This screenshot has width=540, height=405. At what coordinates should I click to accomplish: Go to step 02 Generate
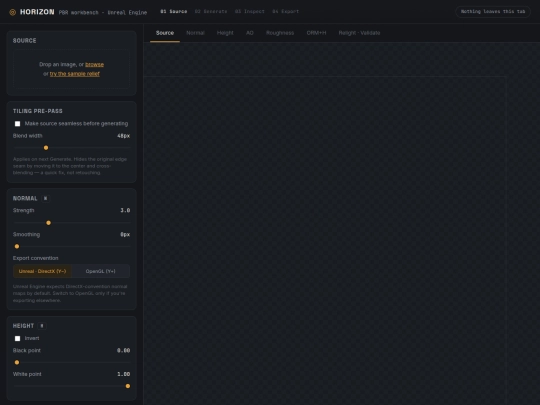(x=211, y=12)
